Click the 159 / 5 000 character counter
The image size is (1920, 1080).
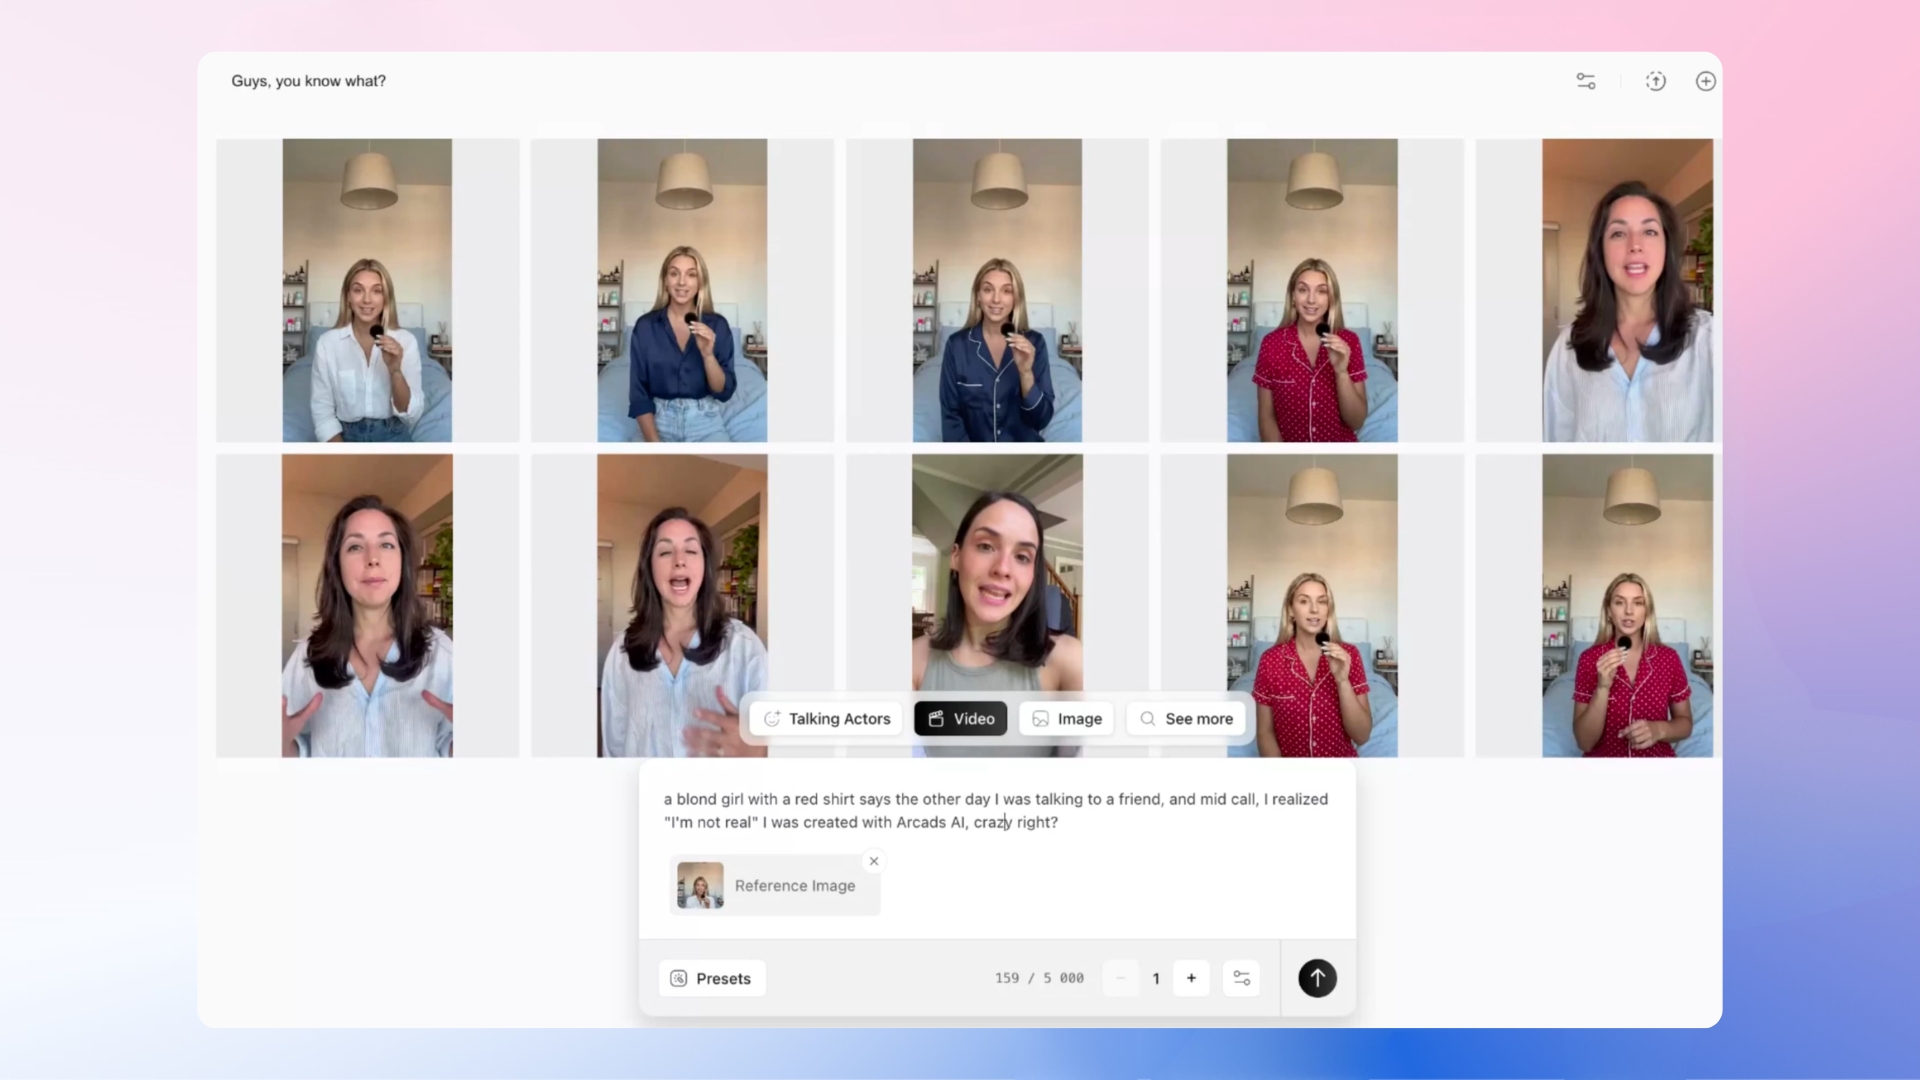pos(1039,978)
